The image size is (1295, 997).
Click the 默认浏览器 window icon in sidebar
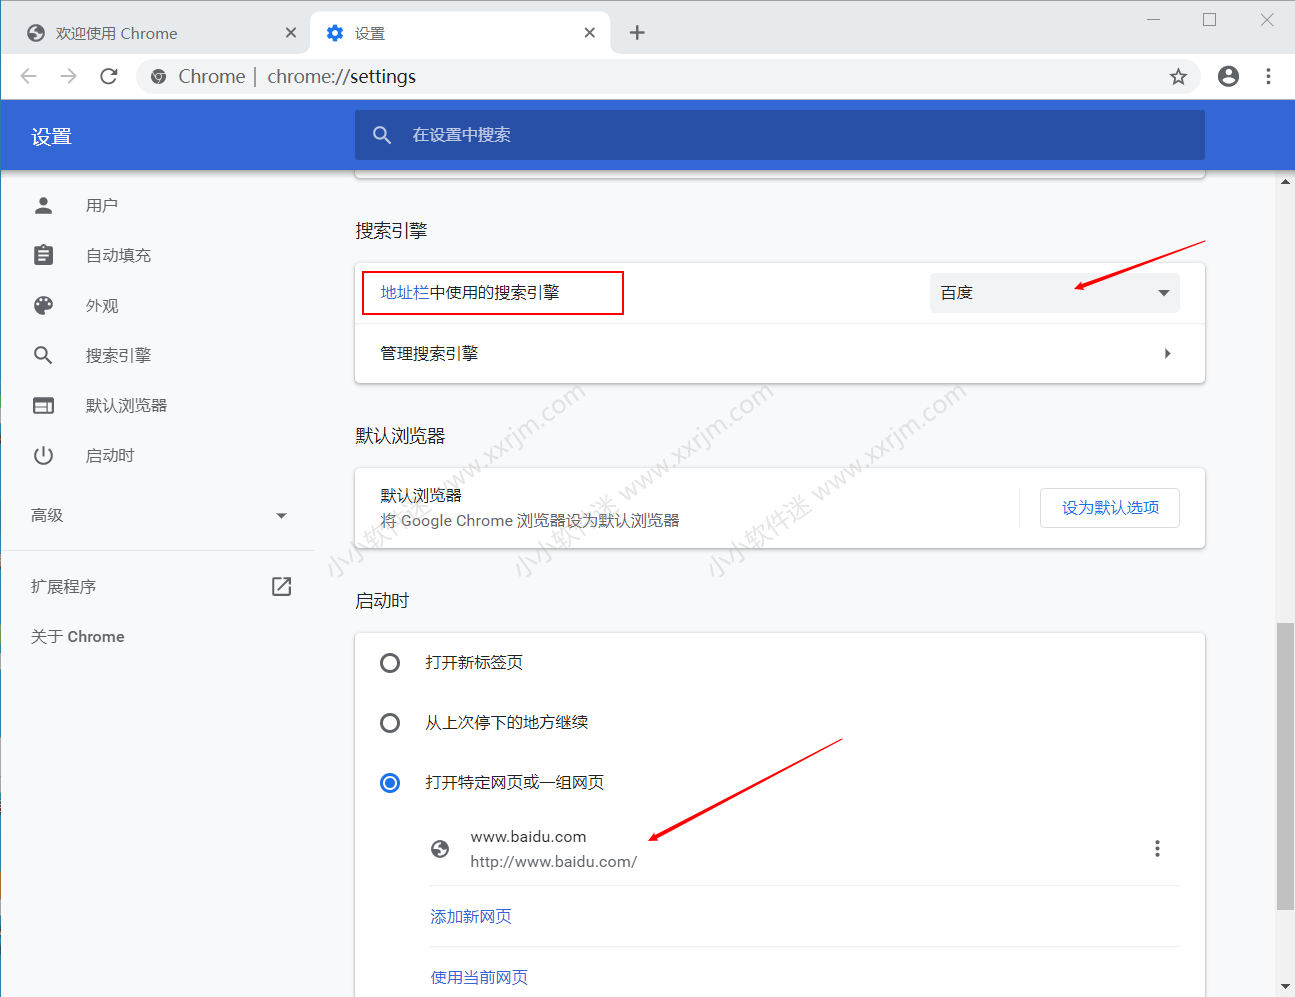pos(43,405)
